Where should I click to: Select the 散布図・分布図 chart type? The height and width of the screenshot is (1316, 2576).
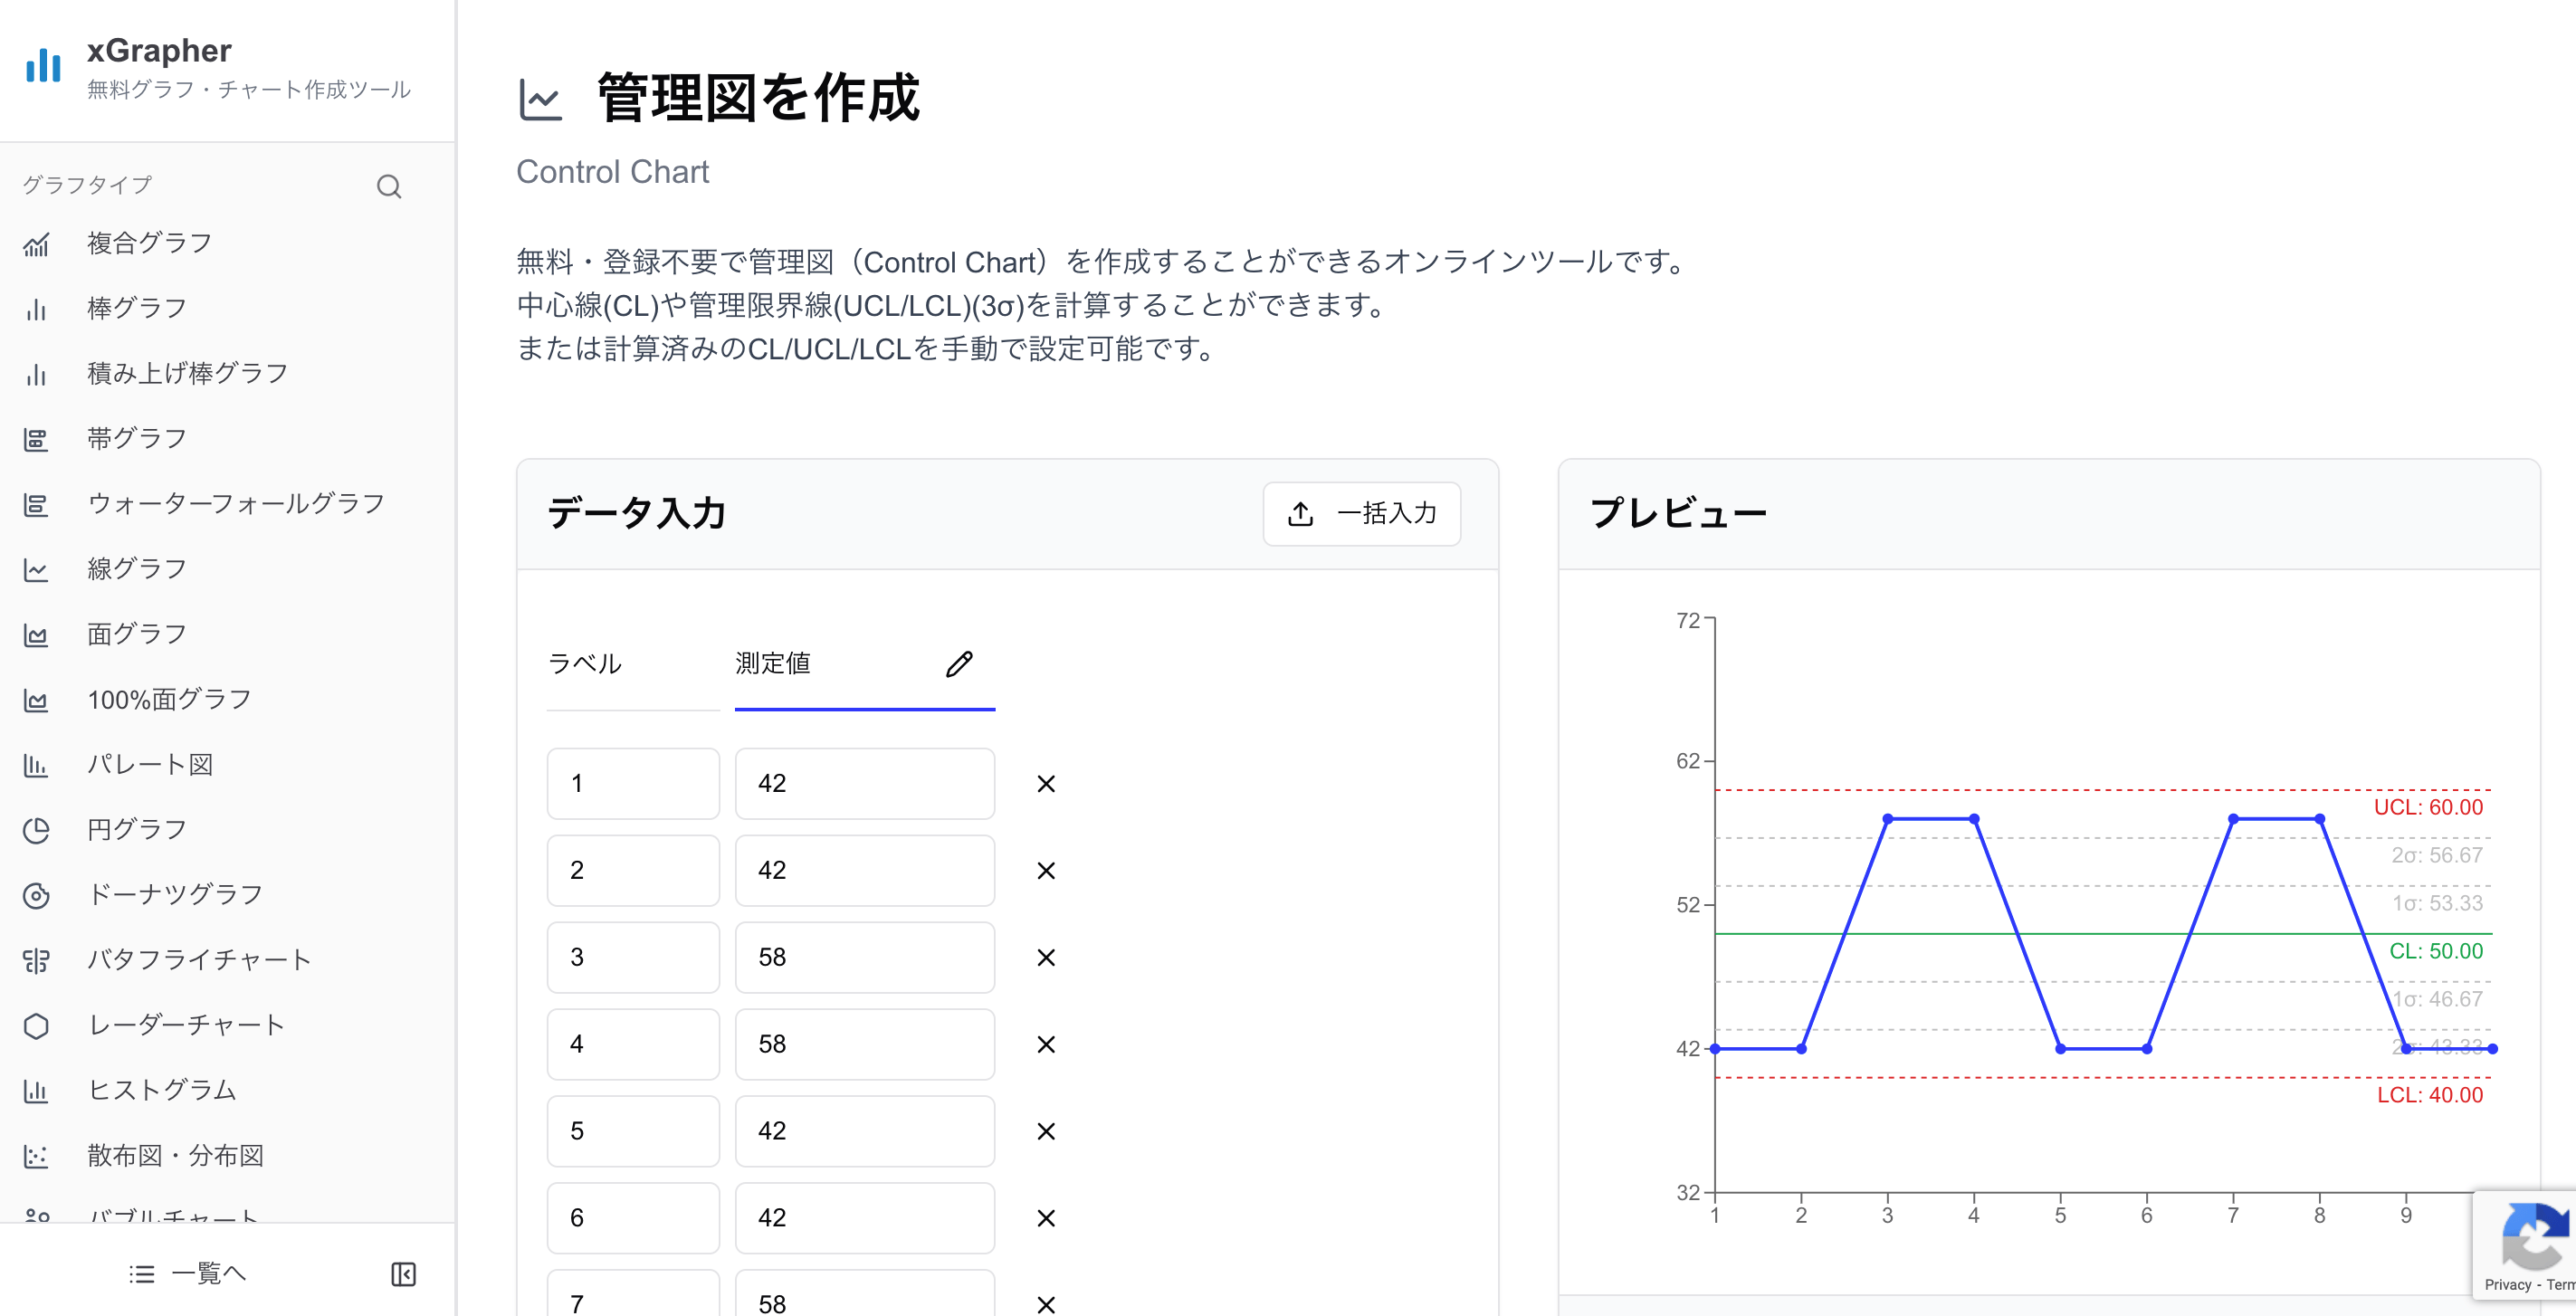point(175,1155)
